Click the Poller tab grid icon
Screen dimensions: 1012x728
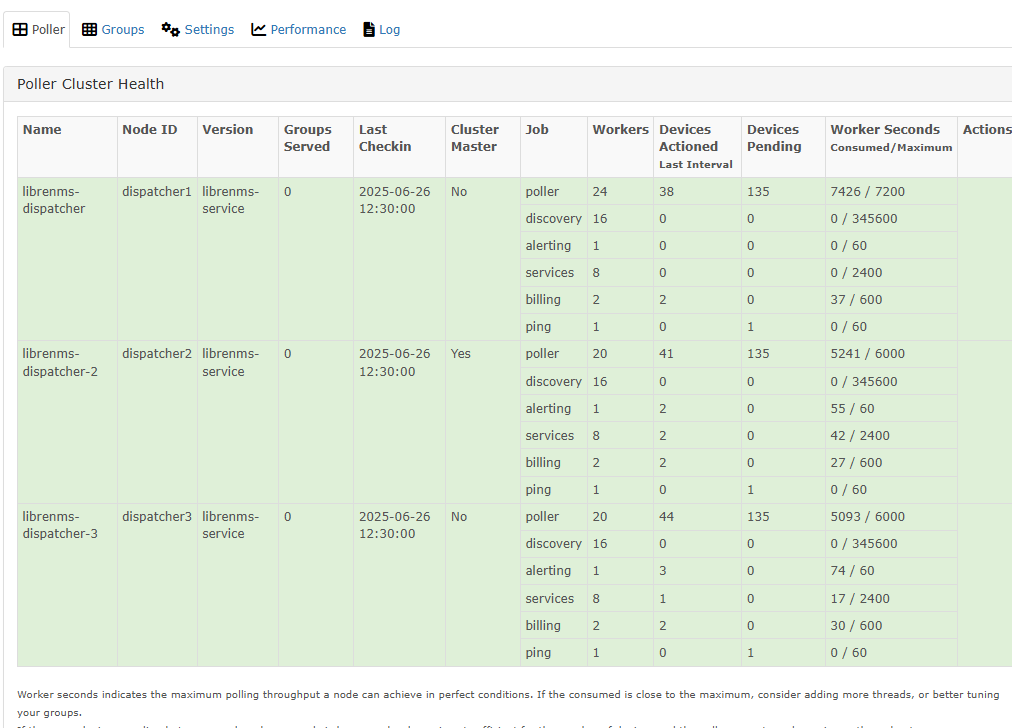coord(20,30)
